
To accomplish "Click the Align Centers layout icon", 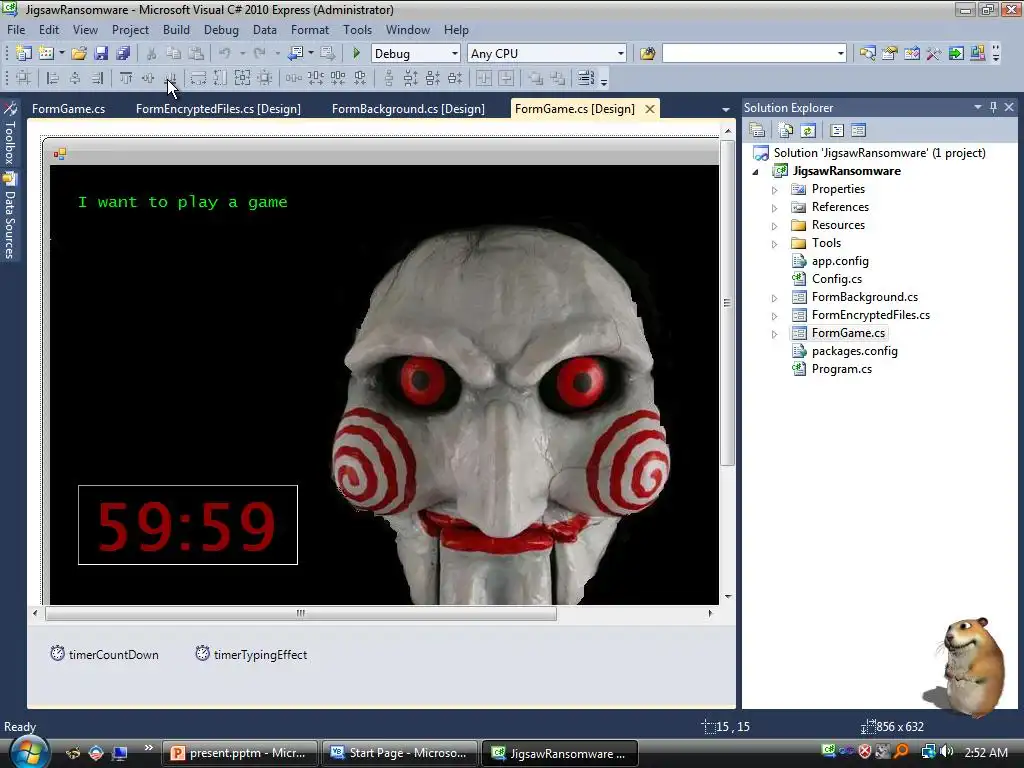I will coord(75,78).
